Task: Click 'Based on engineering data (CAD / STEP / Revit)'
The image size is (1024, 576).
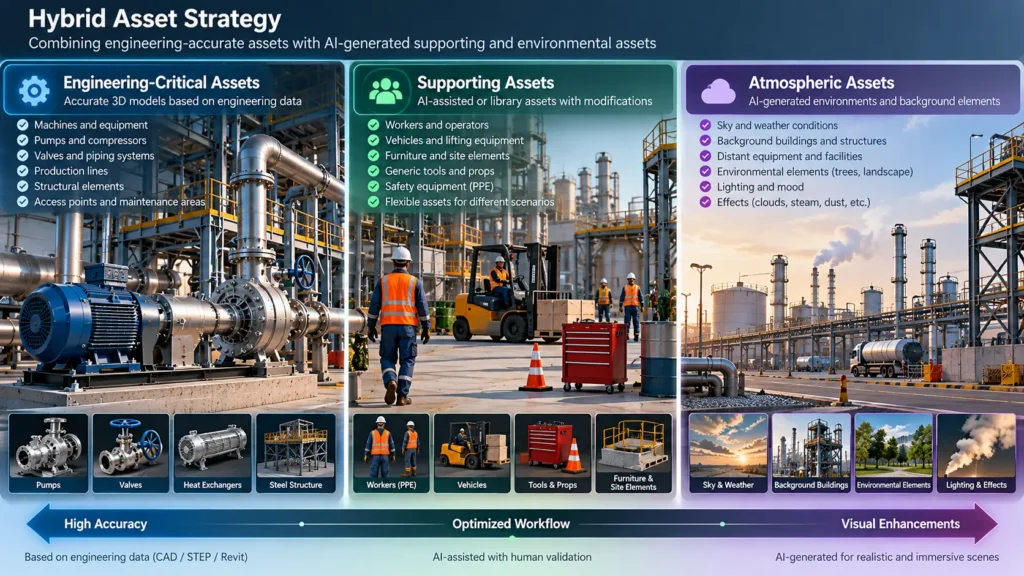Action: 136,557
